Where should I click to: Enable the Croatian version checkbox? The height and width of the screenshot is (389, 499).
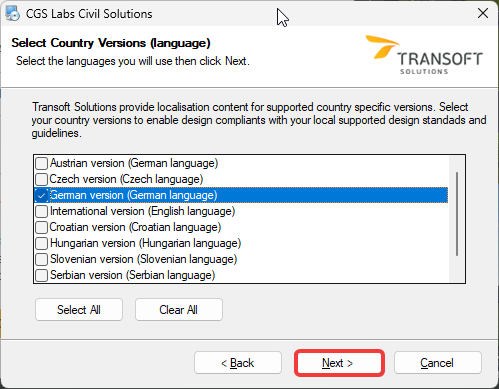pos(41,227)
